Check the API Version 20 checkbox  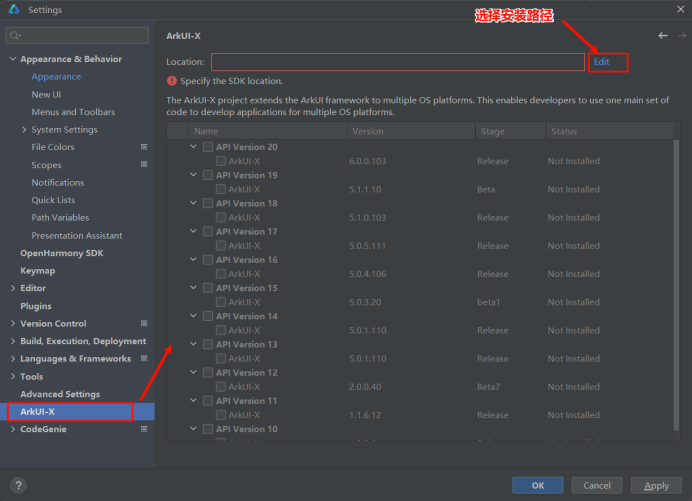(x=208, y=147)
